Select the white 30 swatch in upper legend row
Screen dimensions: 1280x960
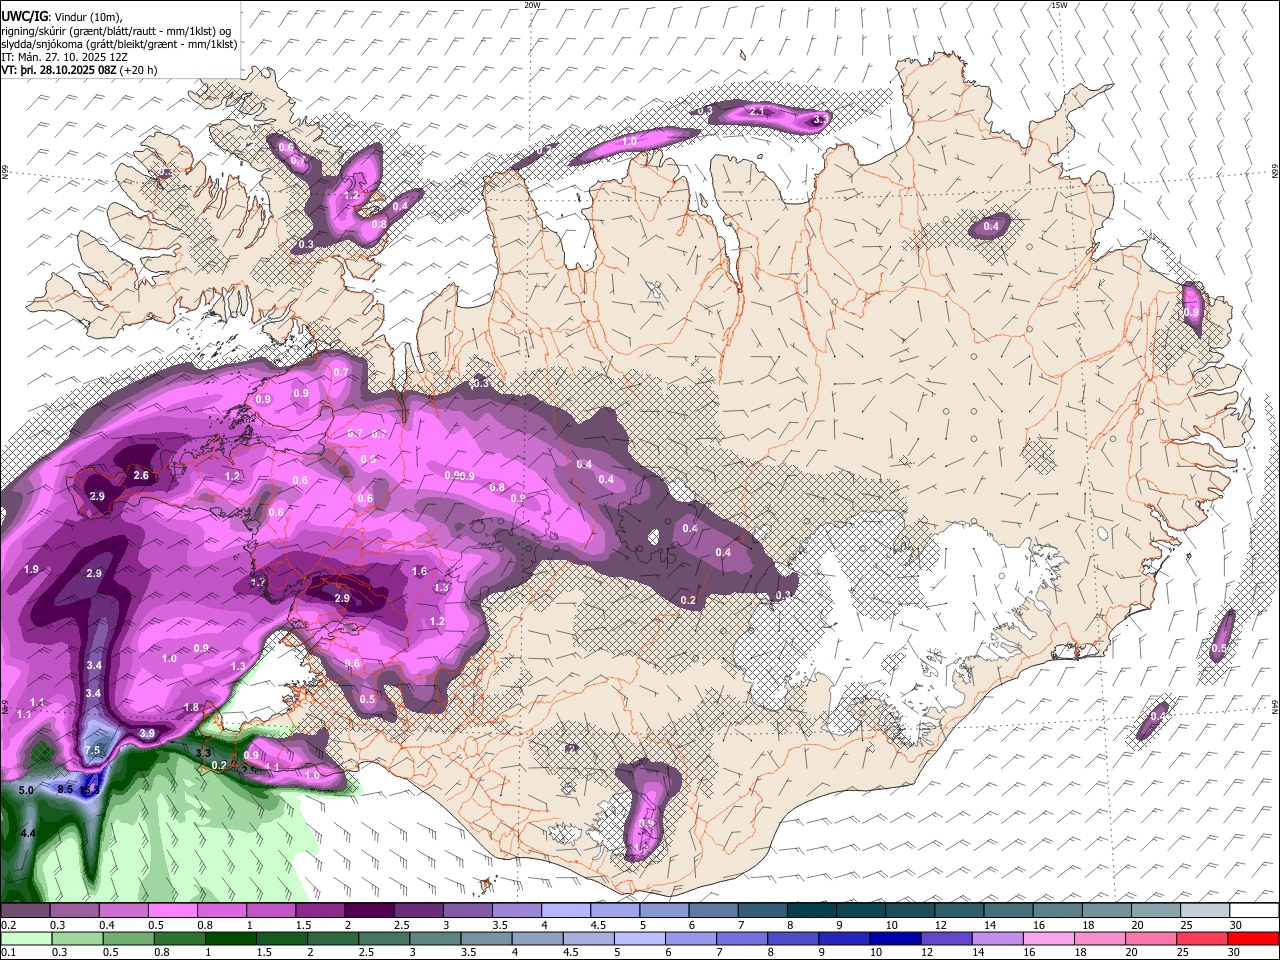(x=1254, y=911)
